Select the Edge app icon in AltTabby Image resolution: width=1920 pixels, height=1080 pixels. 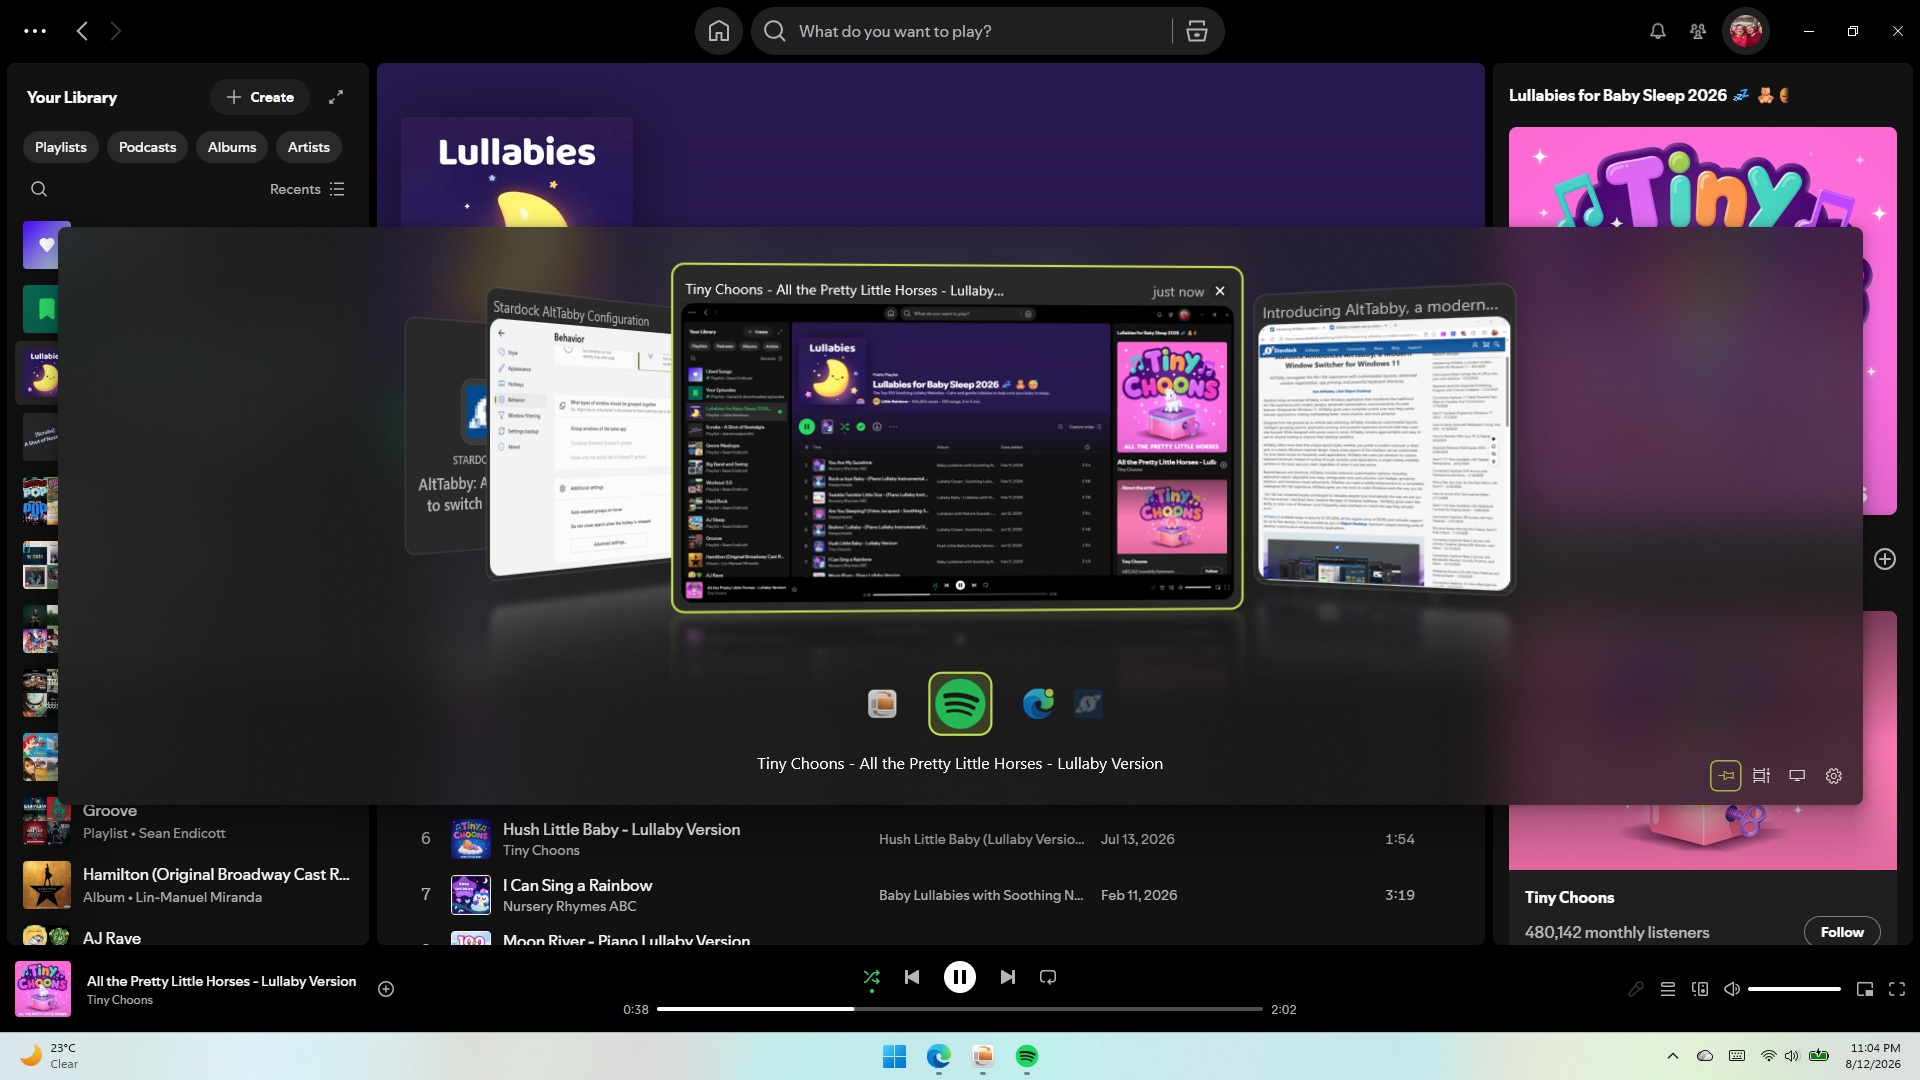(x=1038, y=704)
